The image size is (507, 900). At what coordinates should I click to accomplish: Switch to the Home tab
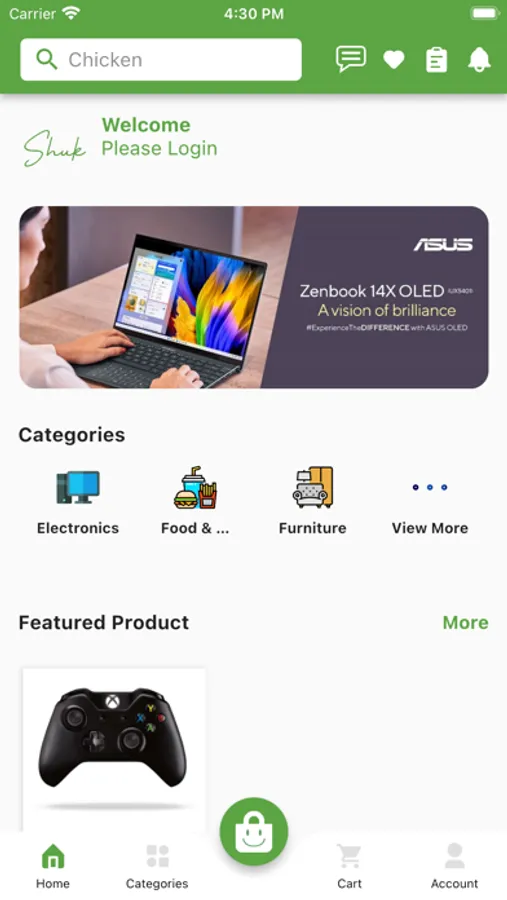click(53, 866)
